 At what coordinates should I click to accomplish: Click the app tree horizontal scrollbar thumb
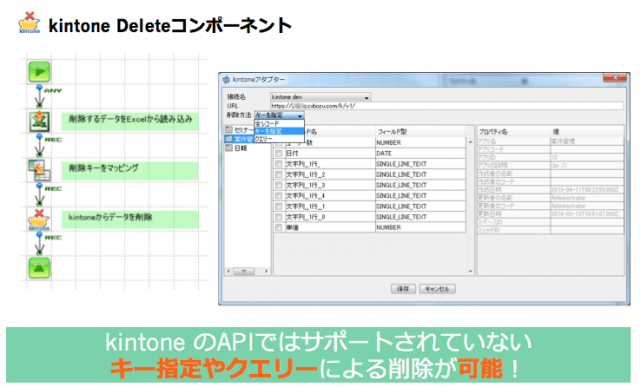(x=244, y=271)
